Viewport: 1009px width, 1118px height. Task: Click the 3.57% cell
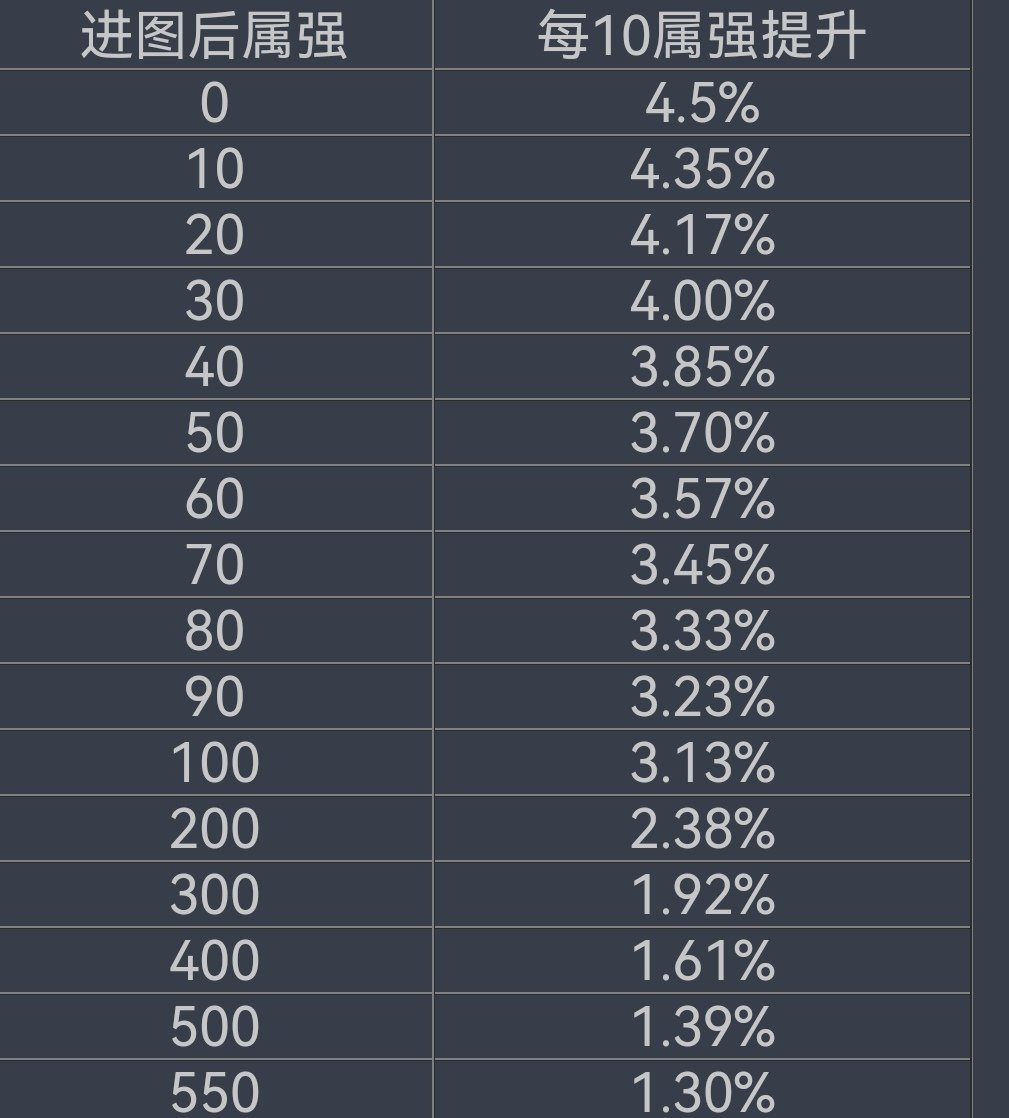pos(701,499)
